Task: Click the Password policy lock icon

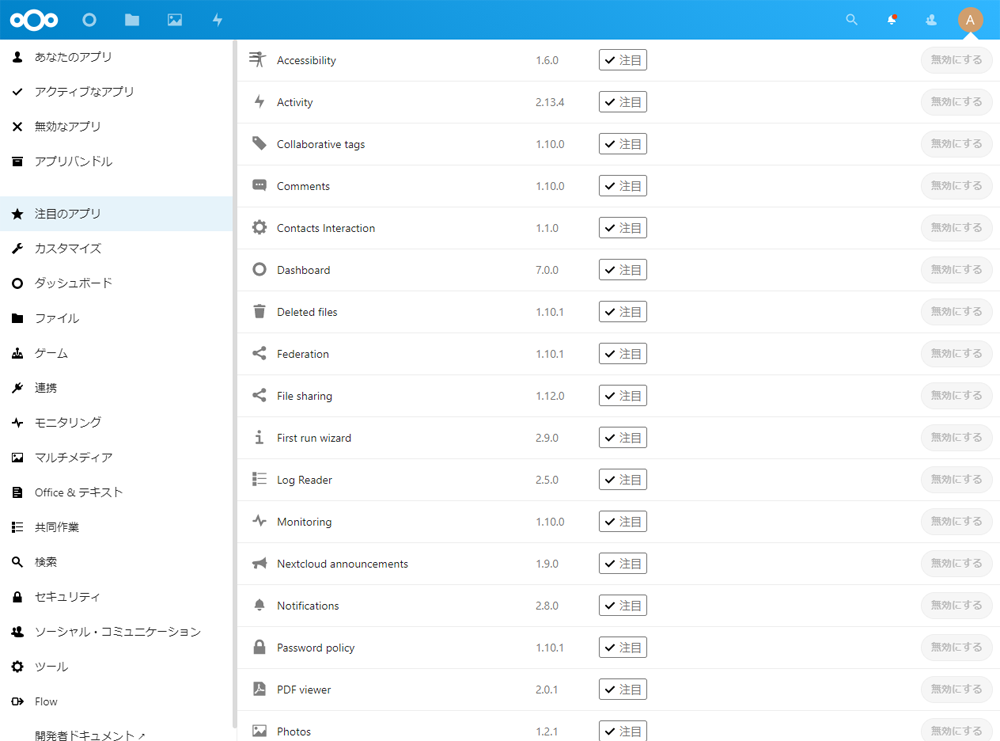Action: [259, 647]
